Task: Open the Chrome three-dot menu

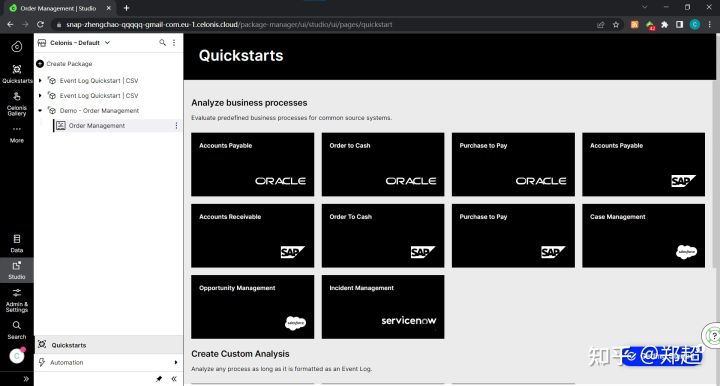Action: pyautogui.click(x=710, y=25)
